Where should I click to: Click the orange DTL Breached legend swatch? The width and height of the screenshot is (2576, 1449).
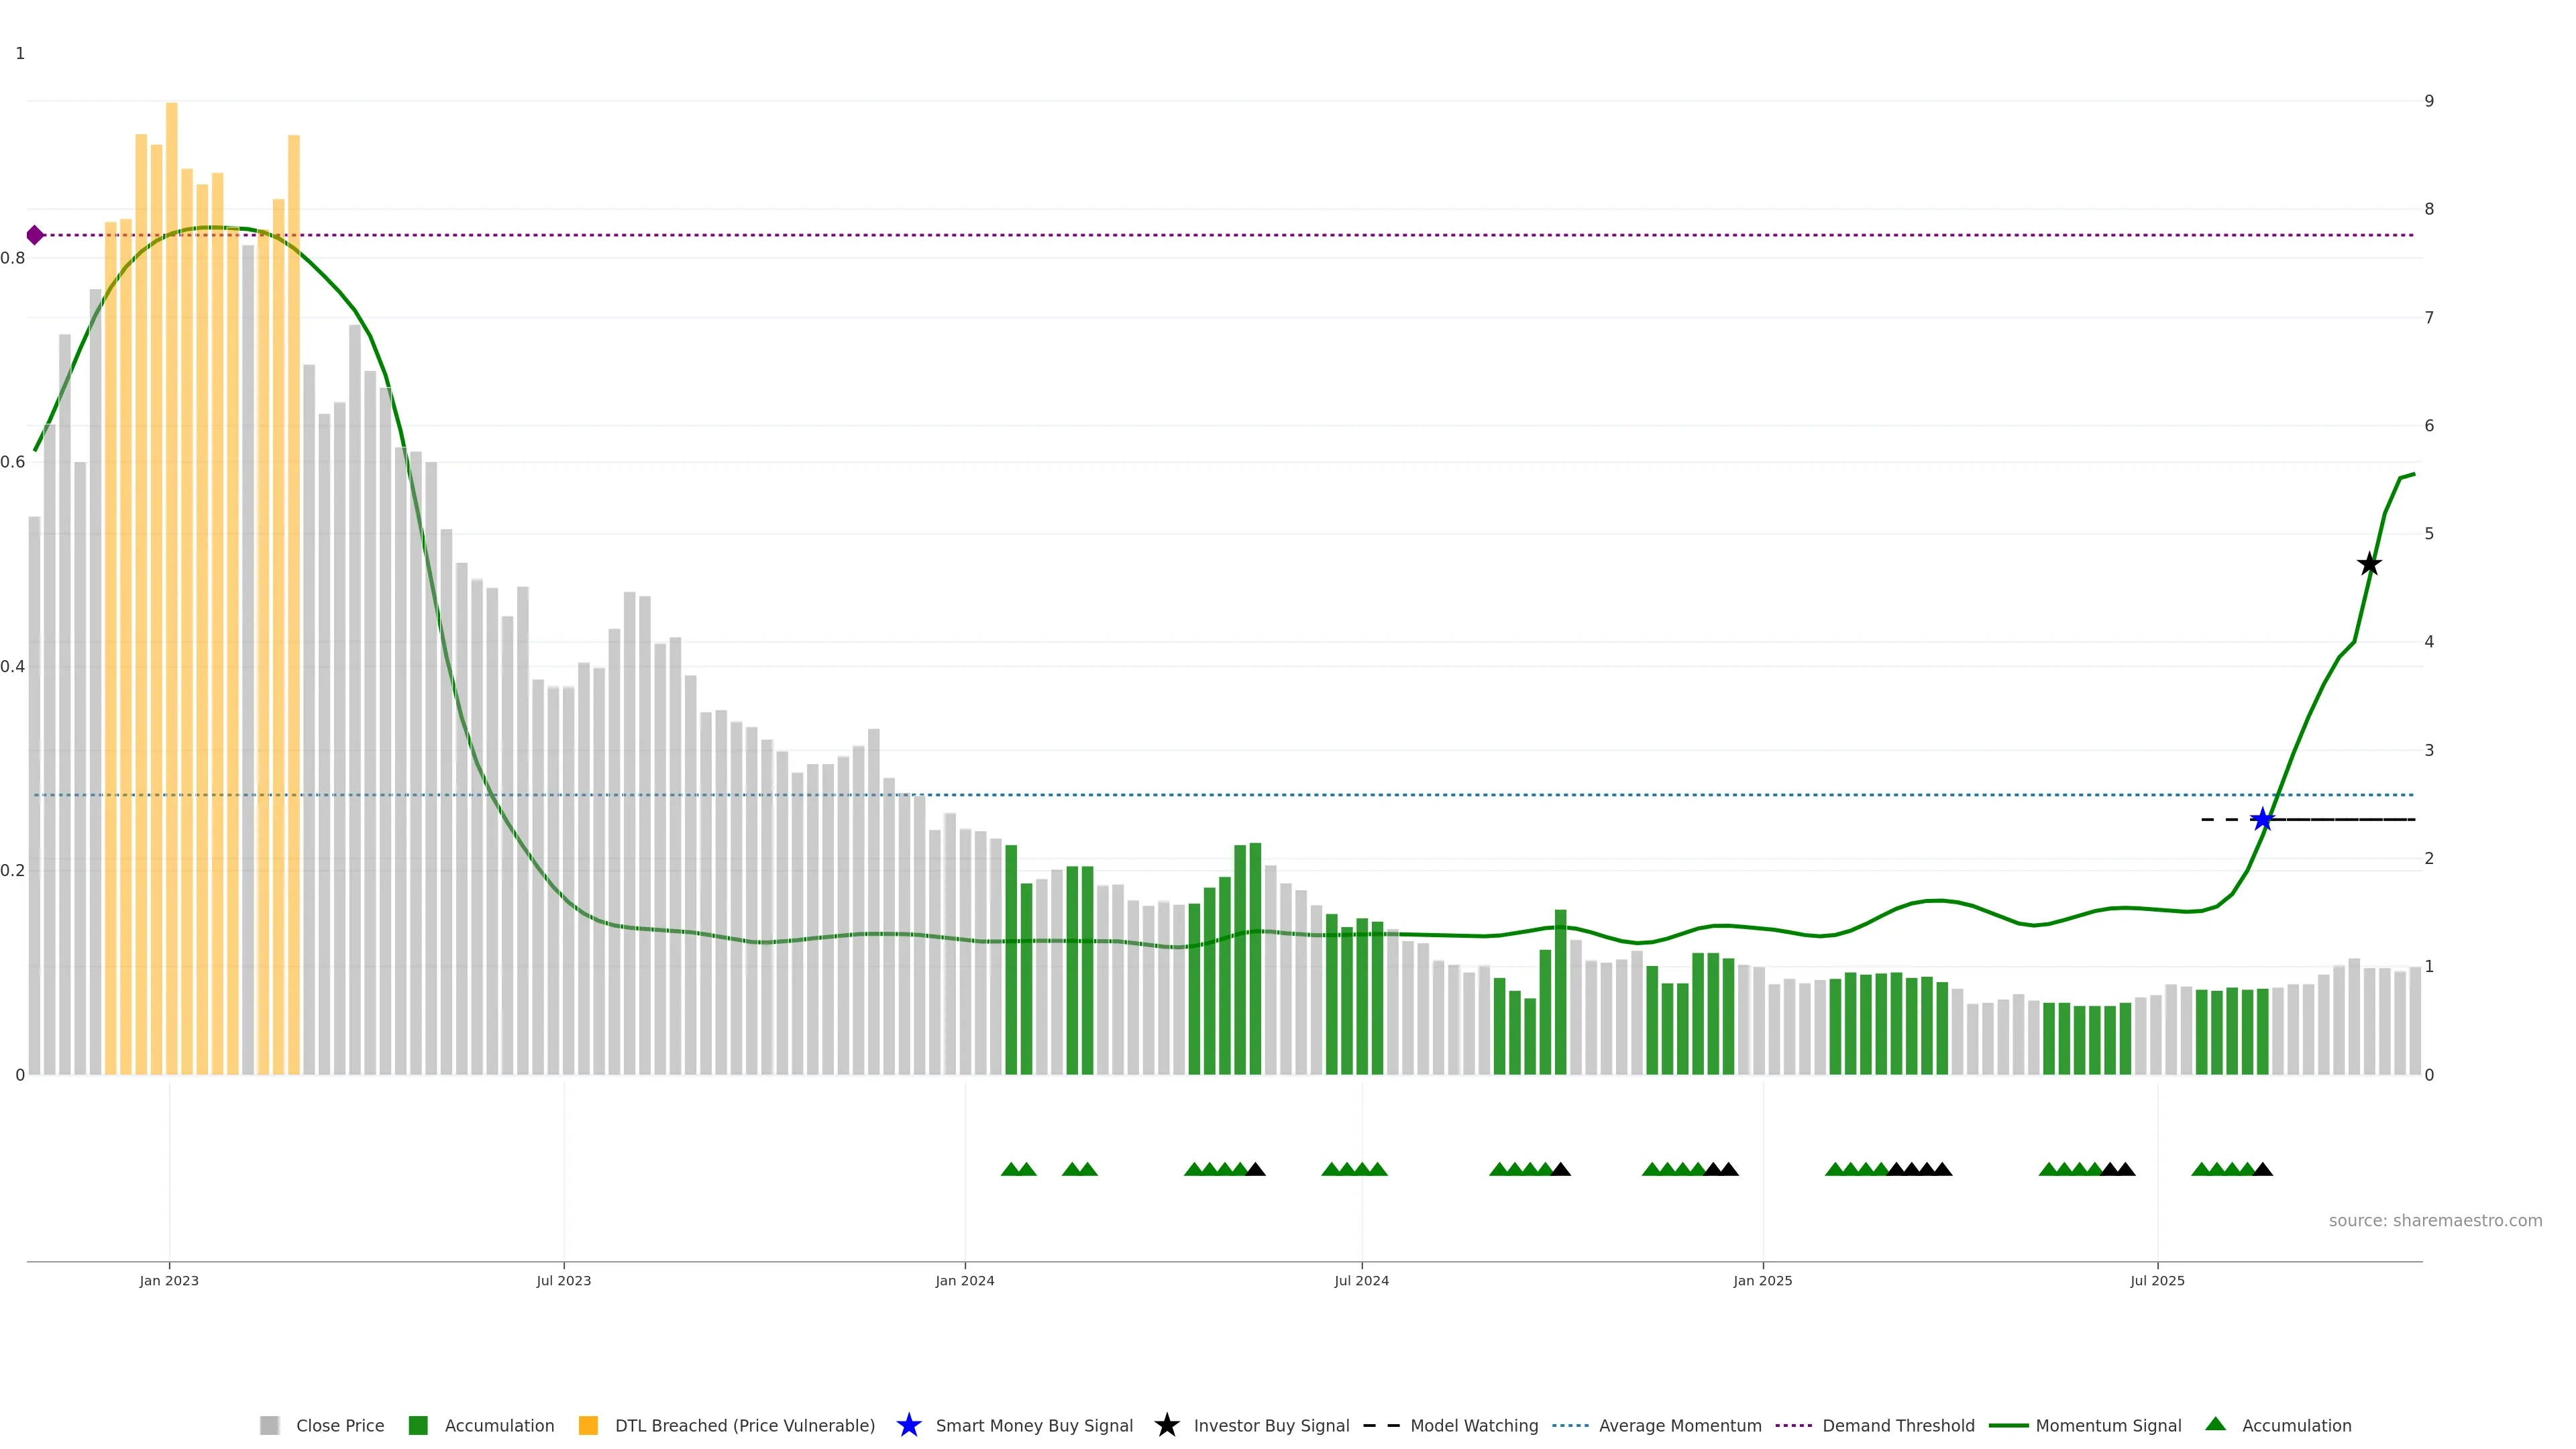[588, 1425]
